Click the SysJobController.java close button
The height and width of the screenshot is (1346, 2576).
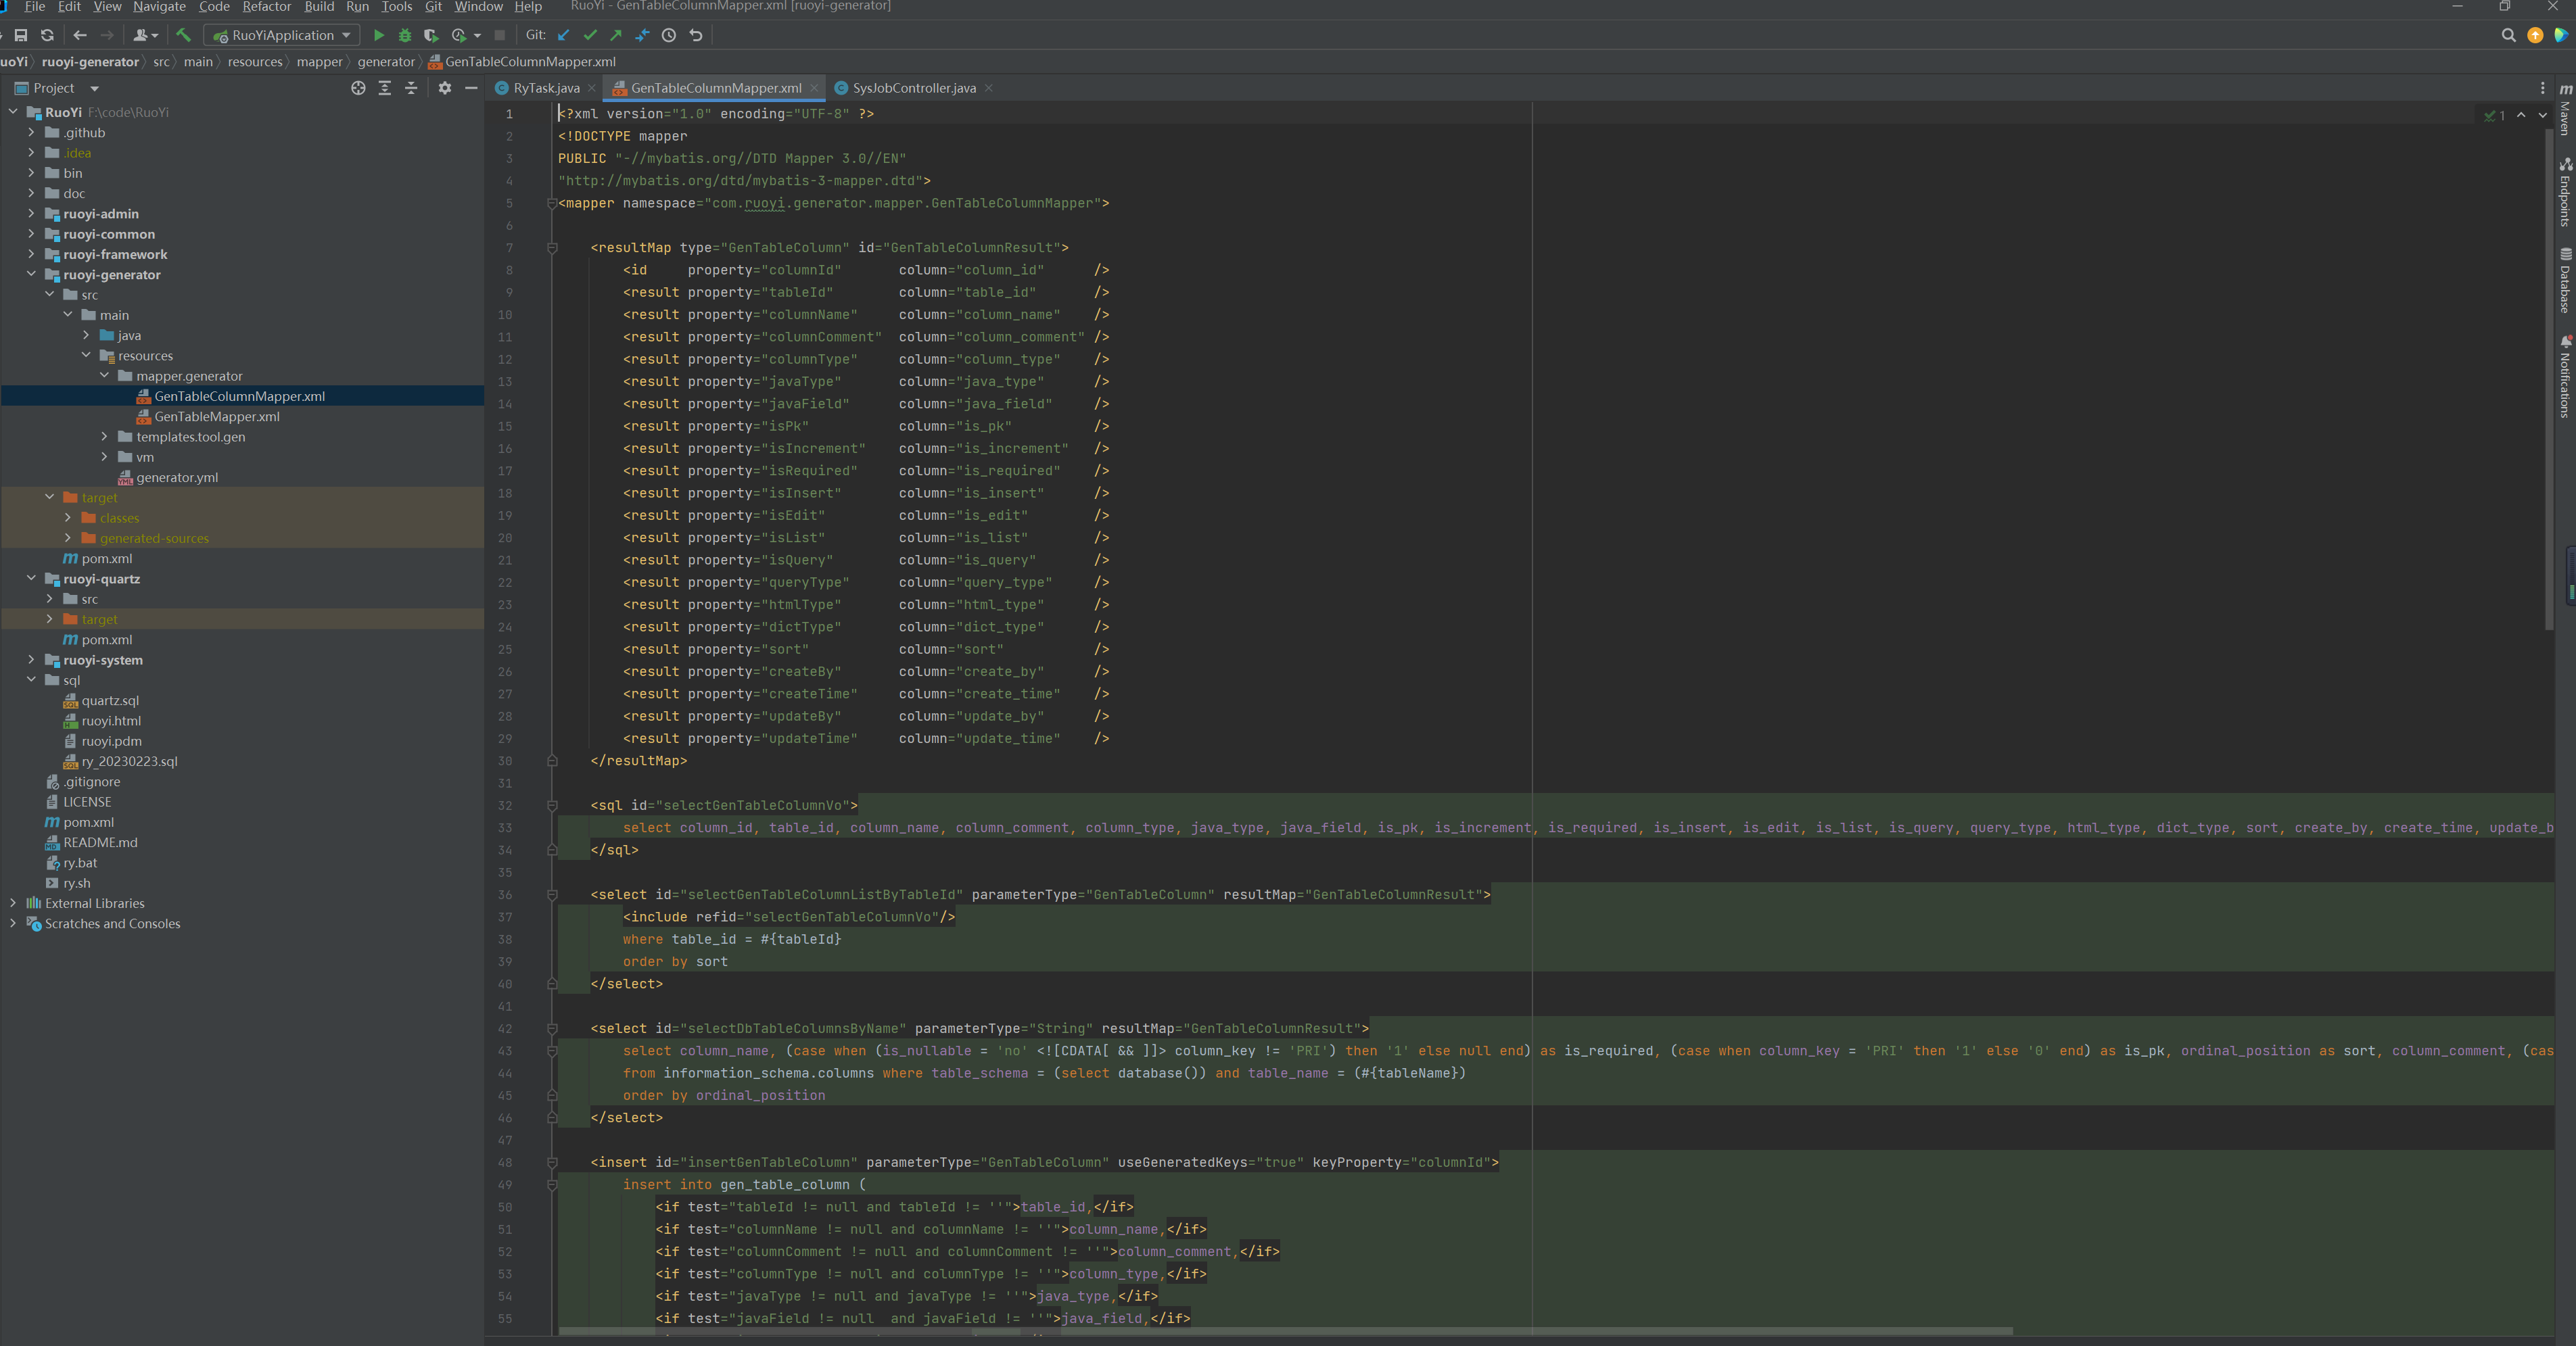990,87
